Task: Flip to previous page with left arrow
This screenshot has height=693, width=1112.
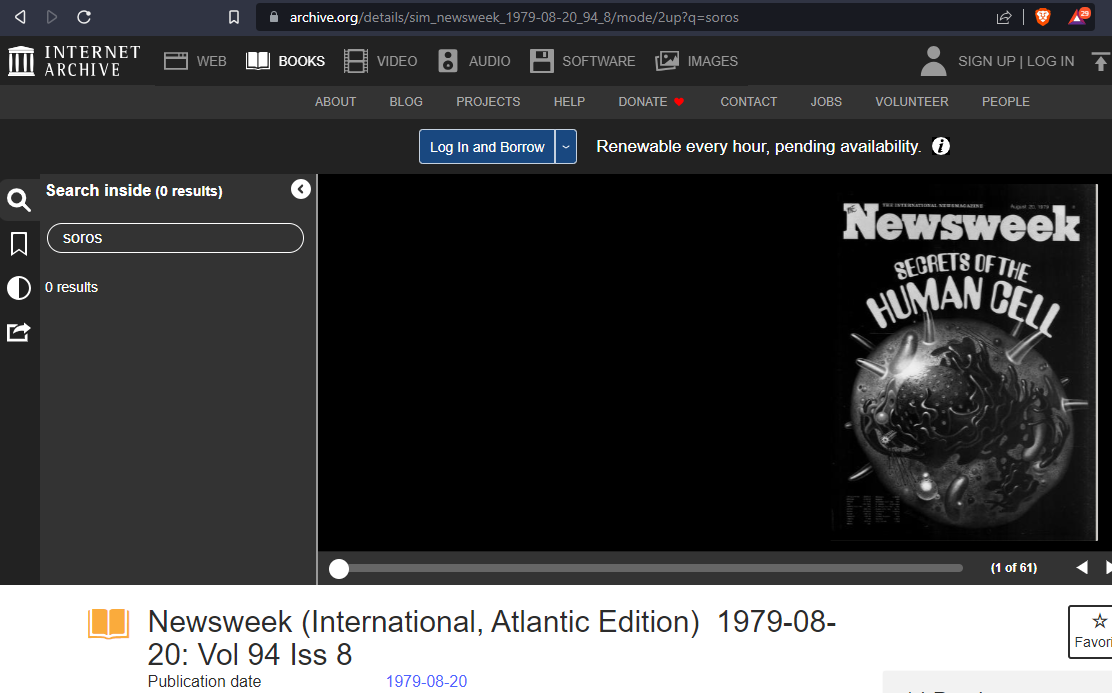Action: 1082,567
